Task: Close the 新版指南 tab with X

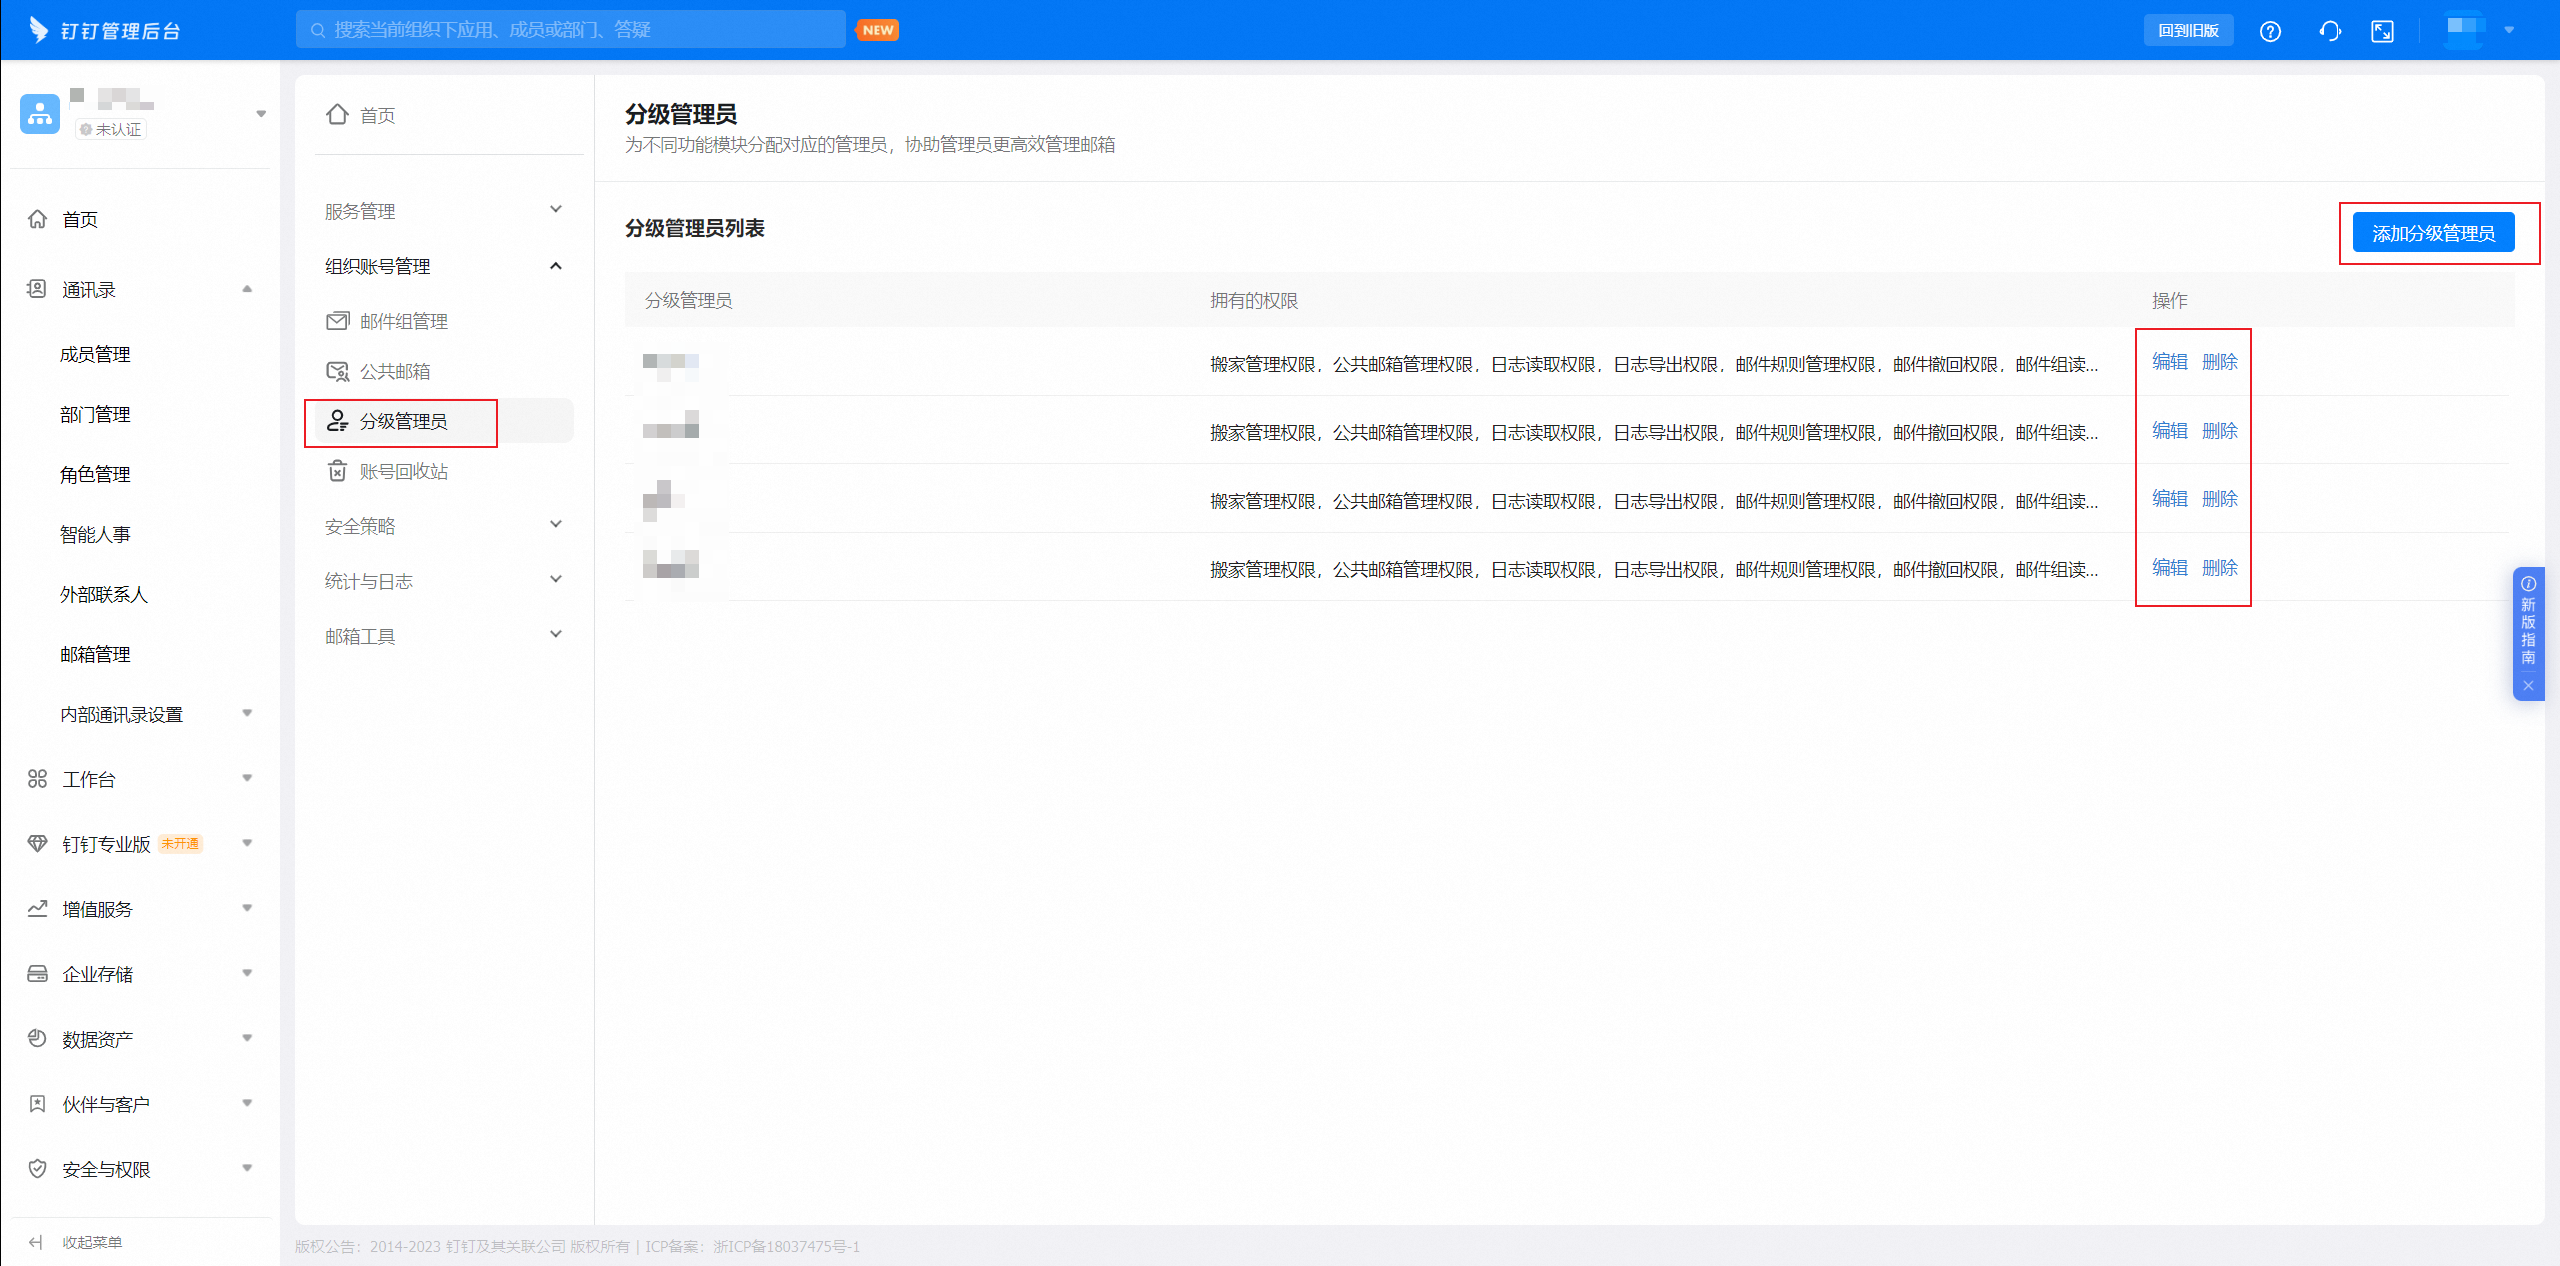Action: [x=2528, y=685]
